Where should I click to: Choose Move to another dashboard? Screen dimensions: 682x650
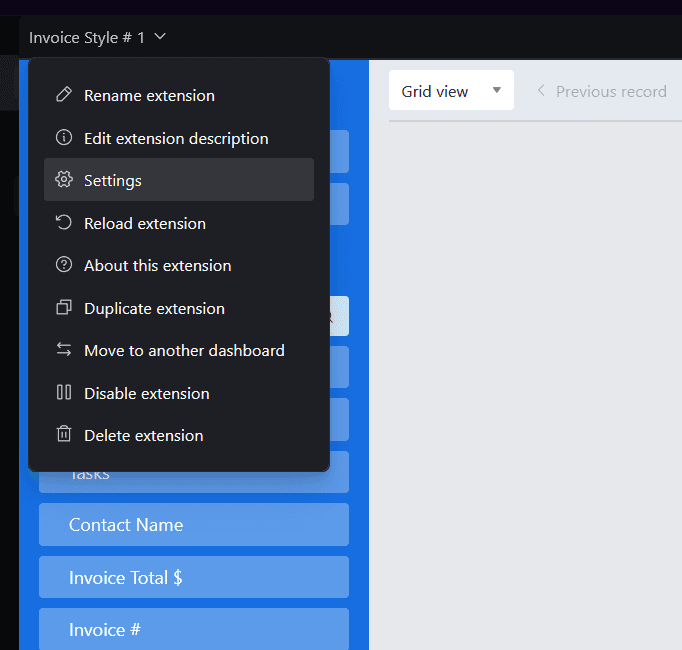pyautogui.click(x=179, y=351)
